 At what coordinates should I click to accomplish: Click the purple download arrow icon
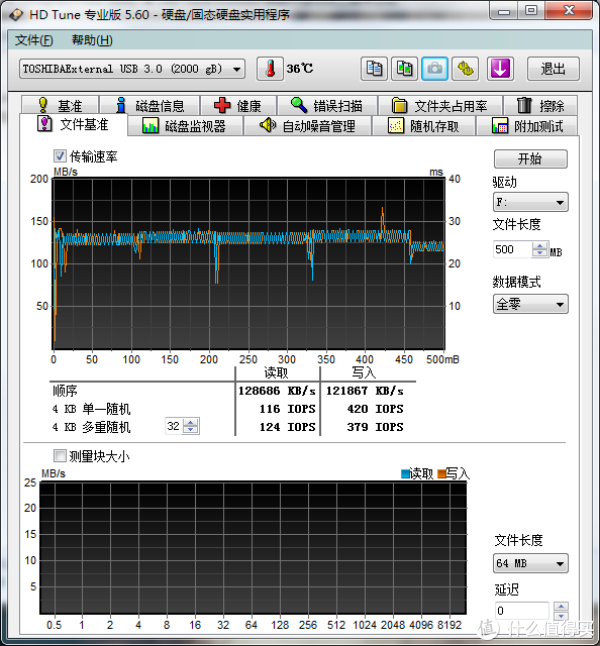point(500,69)
